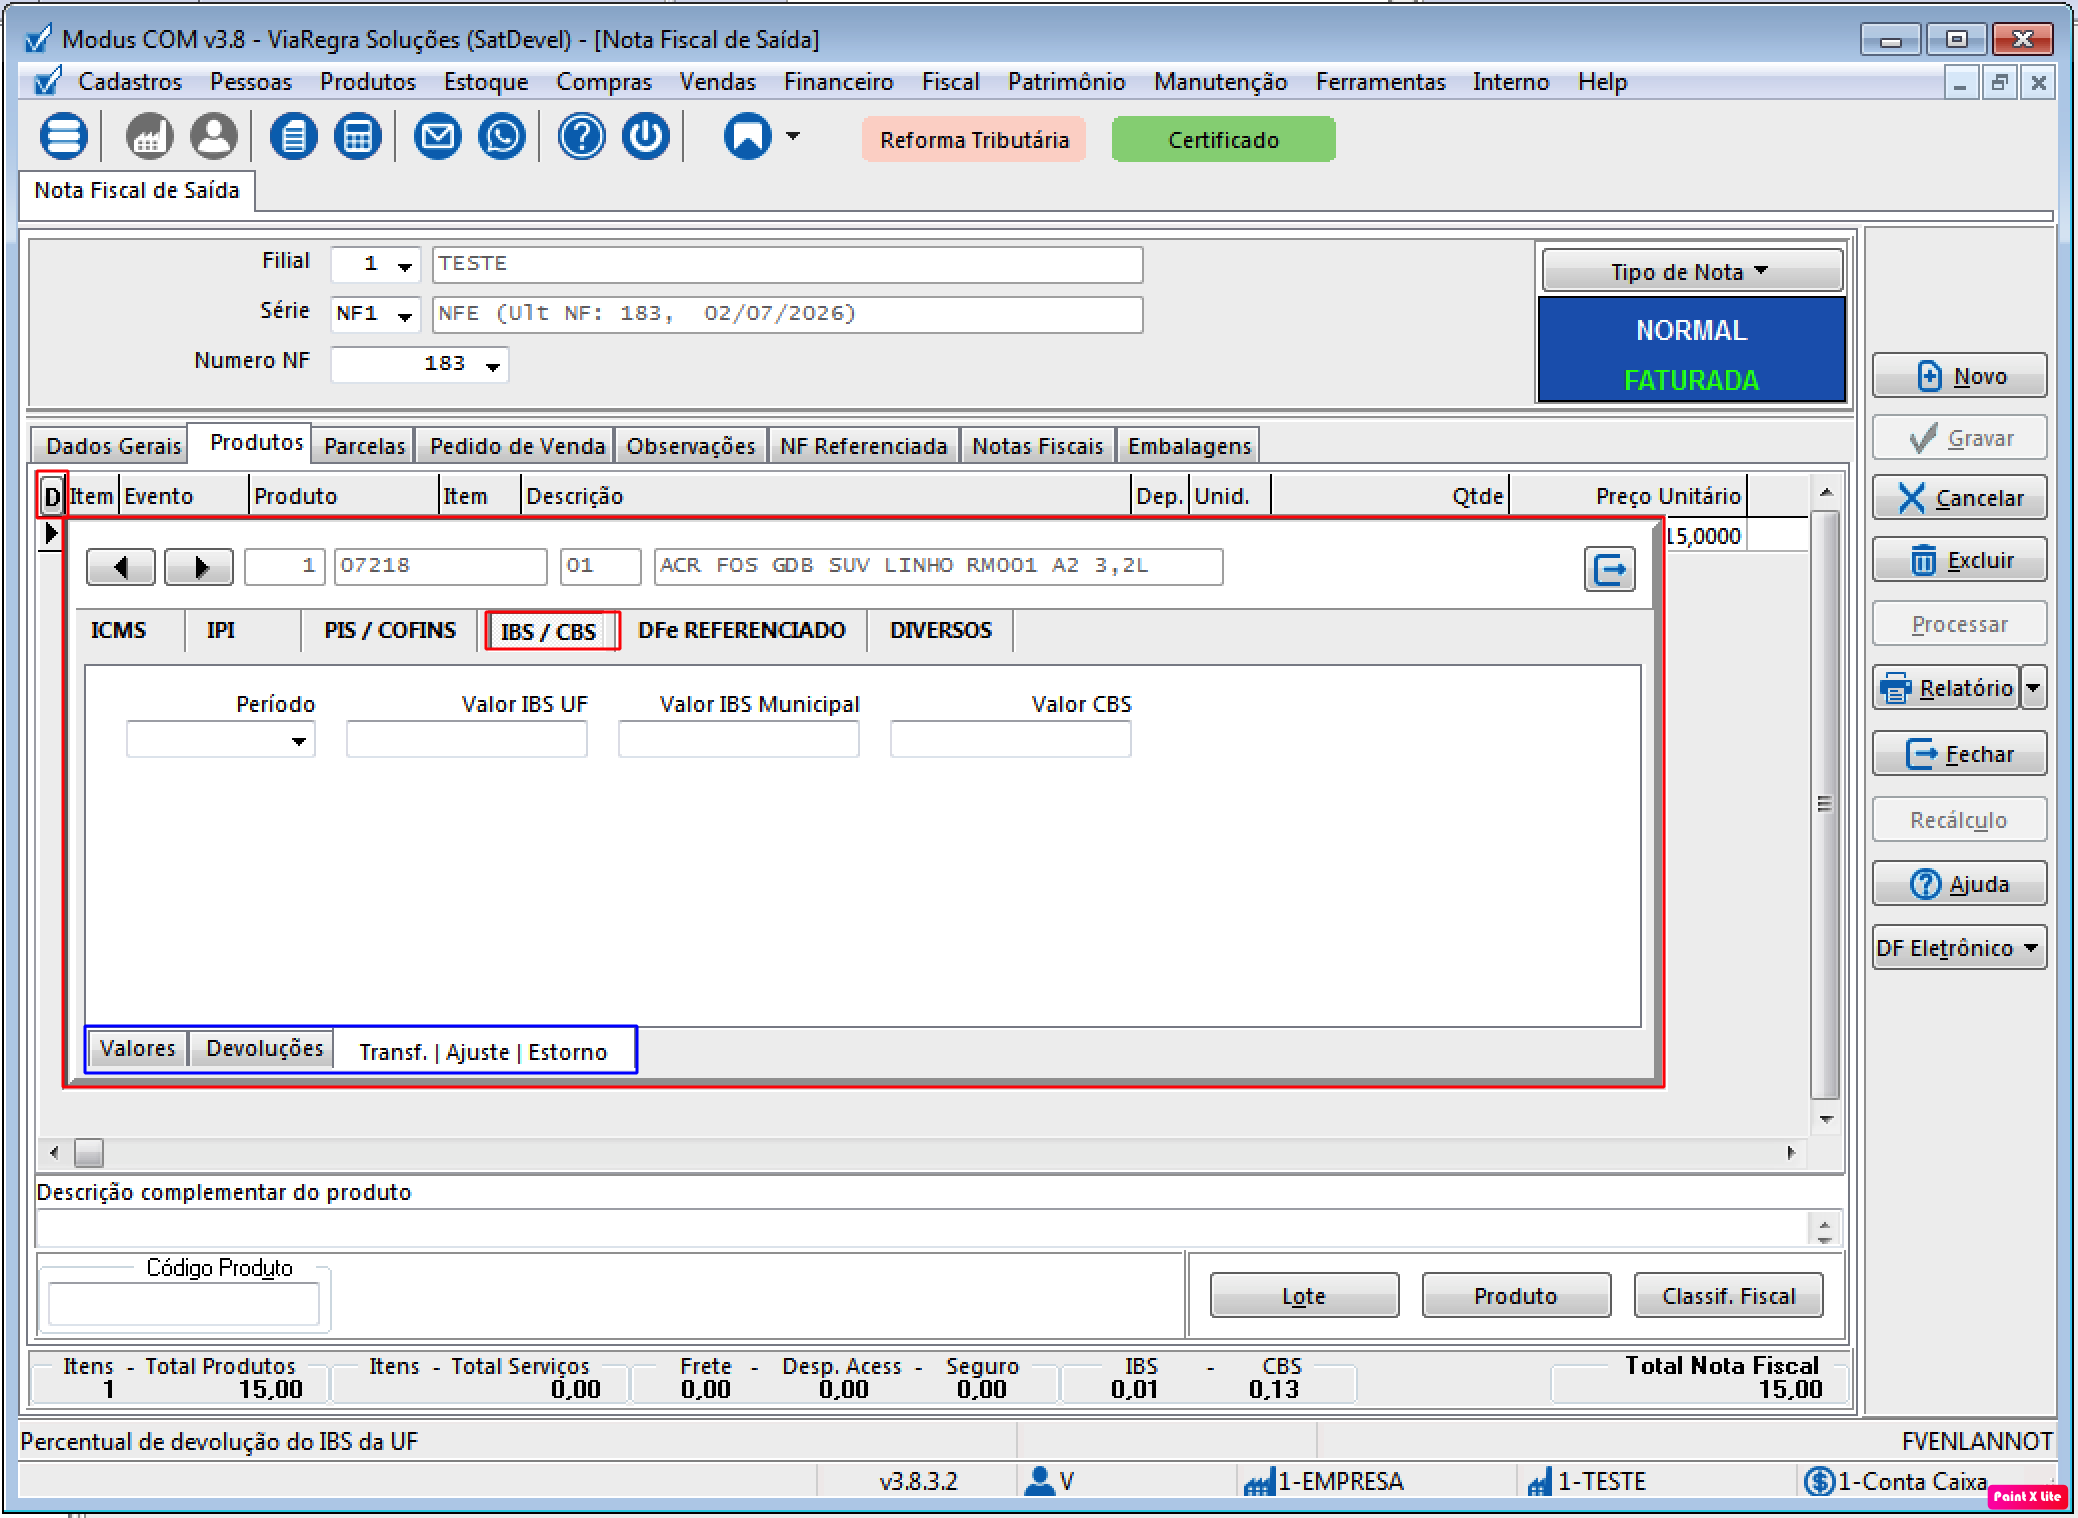Switch to the Embalagens tab
Image resolution: width=2078 pixels, height=1518 pixels.
coord(1189,446)
